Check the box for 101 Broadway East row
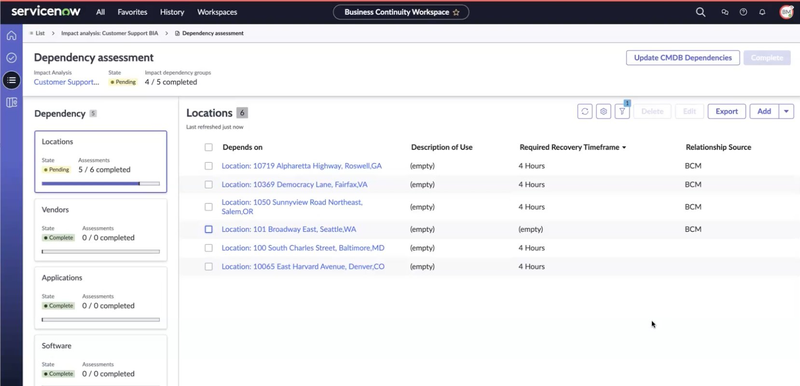800x386 pixels. pyautogui.click(x=208, y=229)
